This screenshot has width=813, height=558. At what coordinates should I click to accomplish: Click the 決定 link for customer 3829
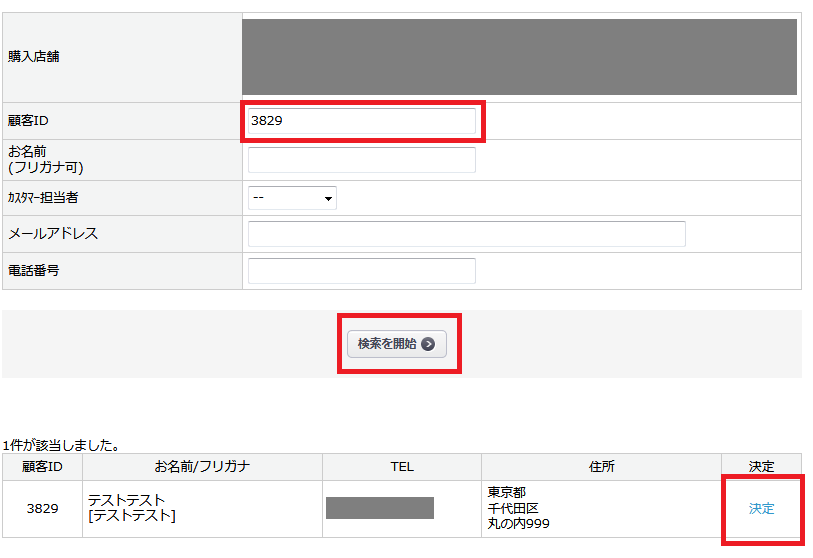761,508
